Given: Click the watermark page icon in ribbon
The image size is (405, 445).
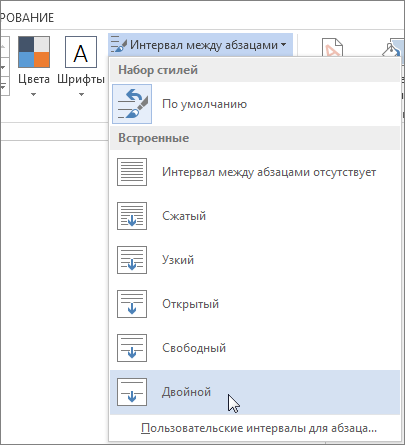Looking at the screenshot, I should click(332, 48).
